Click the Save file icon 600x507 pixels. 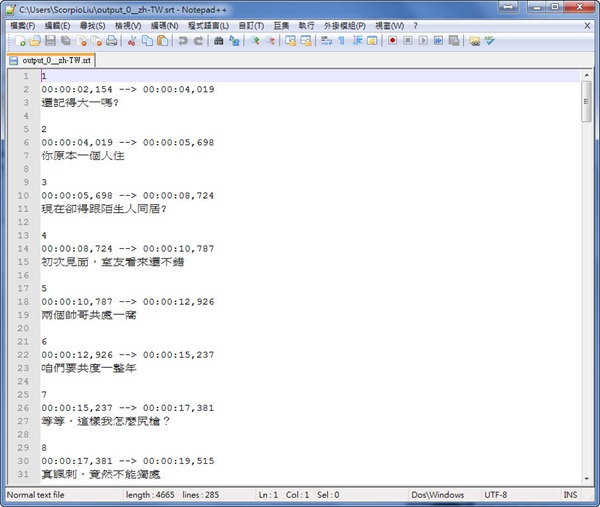point(50,41)
